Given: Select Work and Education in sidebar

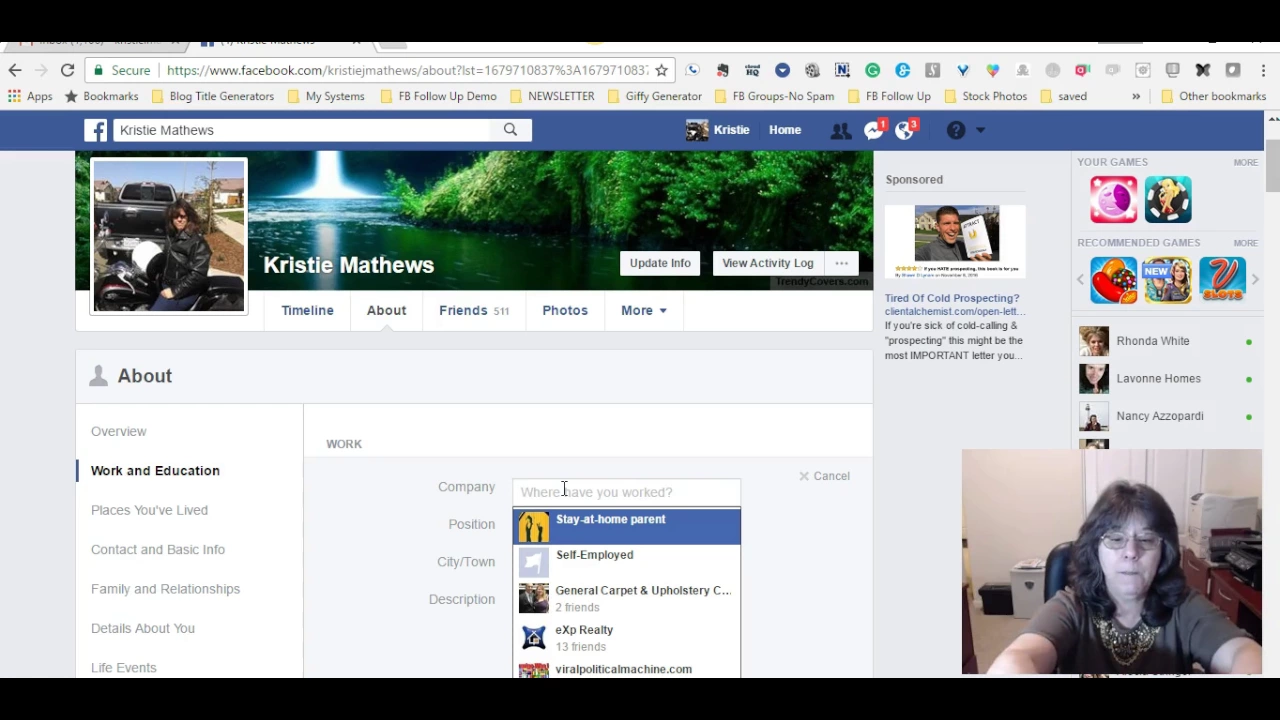Looking at the screenshot, I should tap(155, 470).
